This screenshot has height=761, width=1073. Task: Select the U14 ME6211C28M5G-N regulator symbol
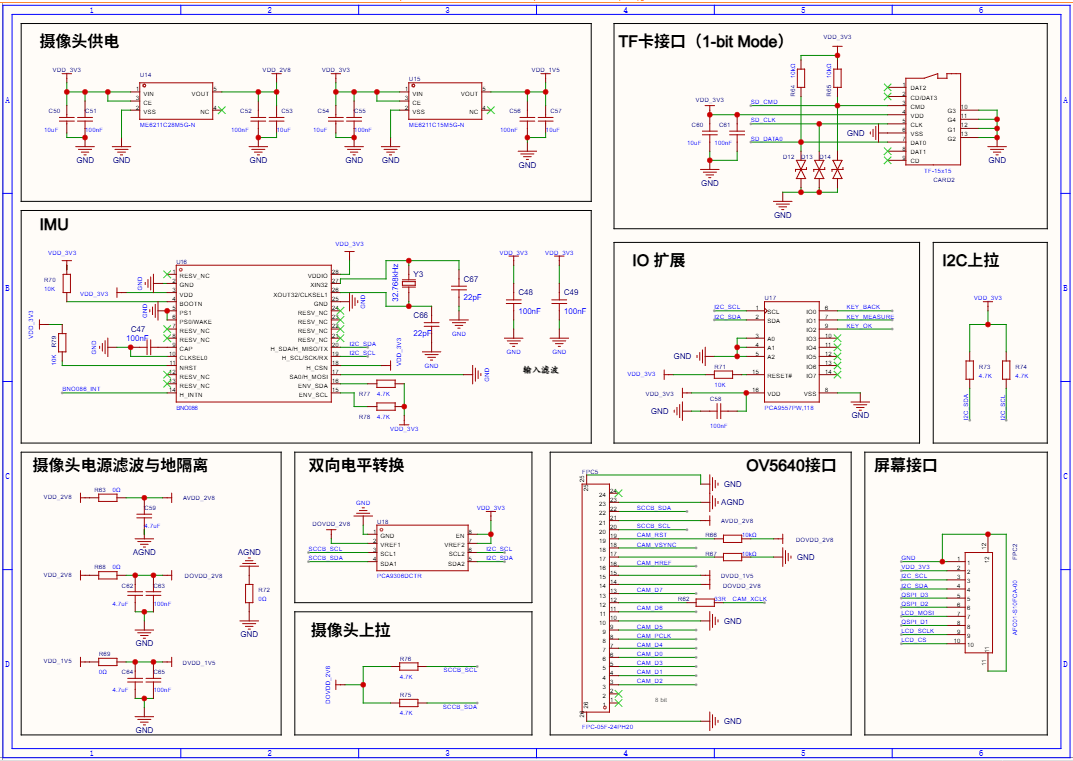coord(176,102)
